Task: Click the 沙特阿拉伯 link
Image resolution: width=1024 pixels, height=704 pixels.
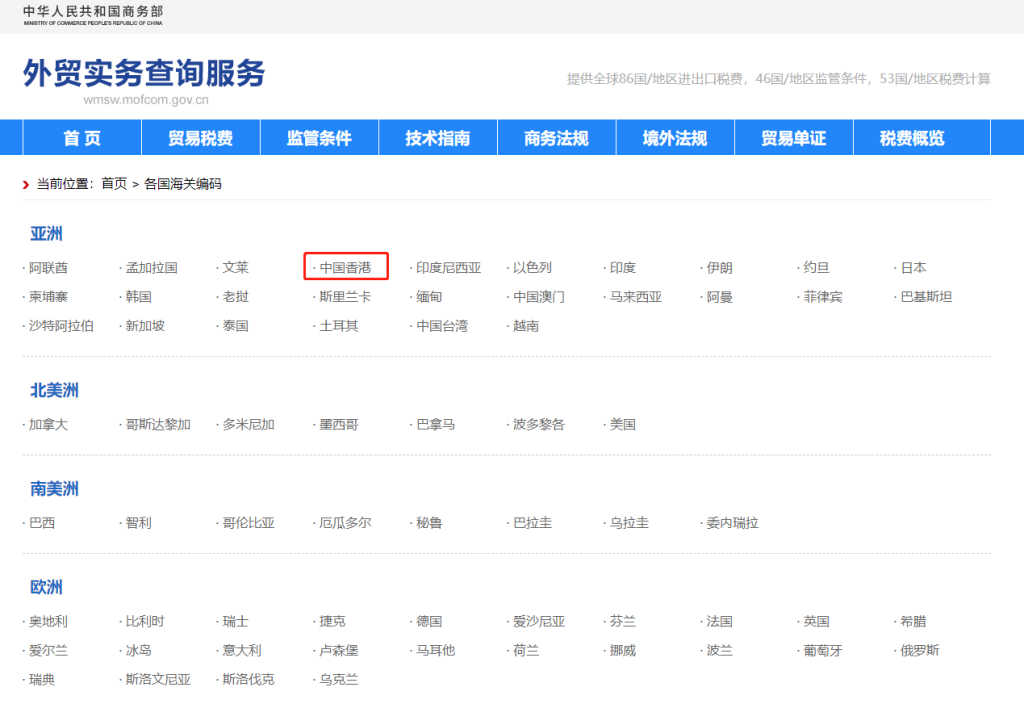Action: click(61, 326)
